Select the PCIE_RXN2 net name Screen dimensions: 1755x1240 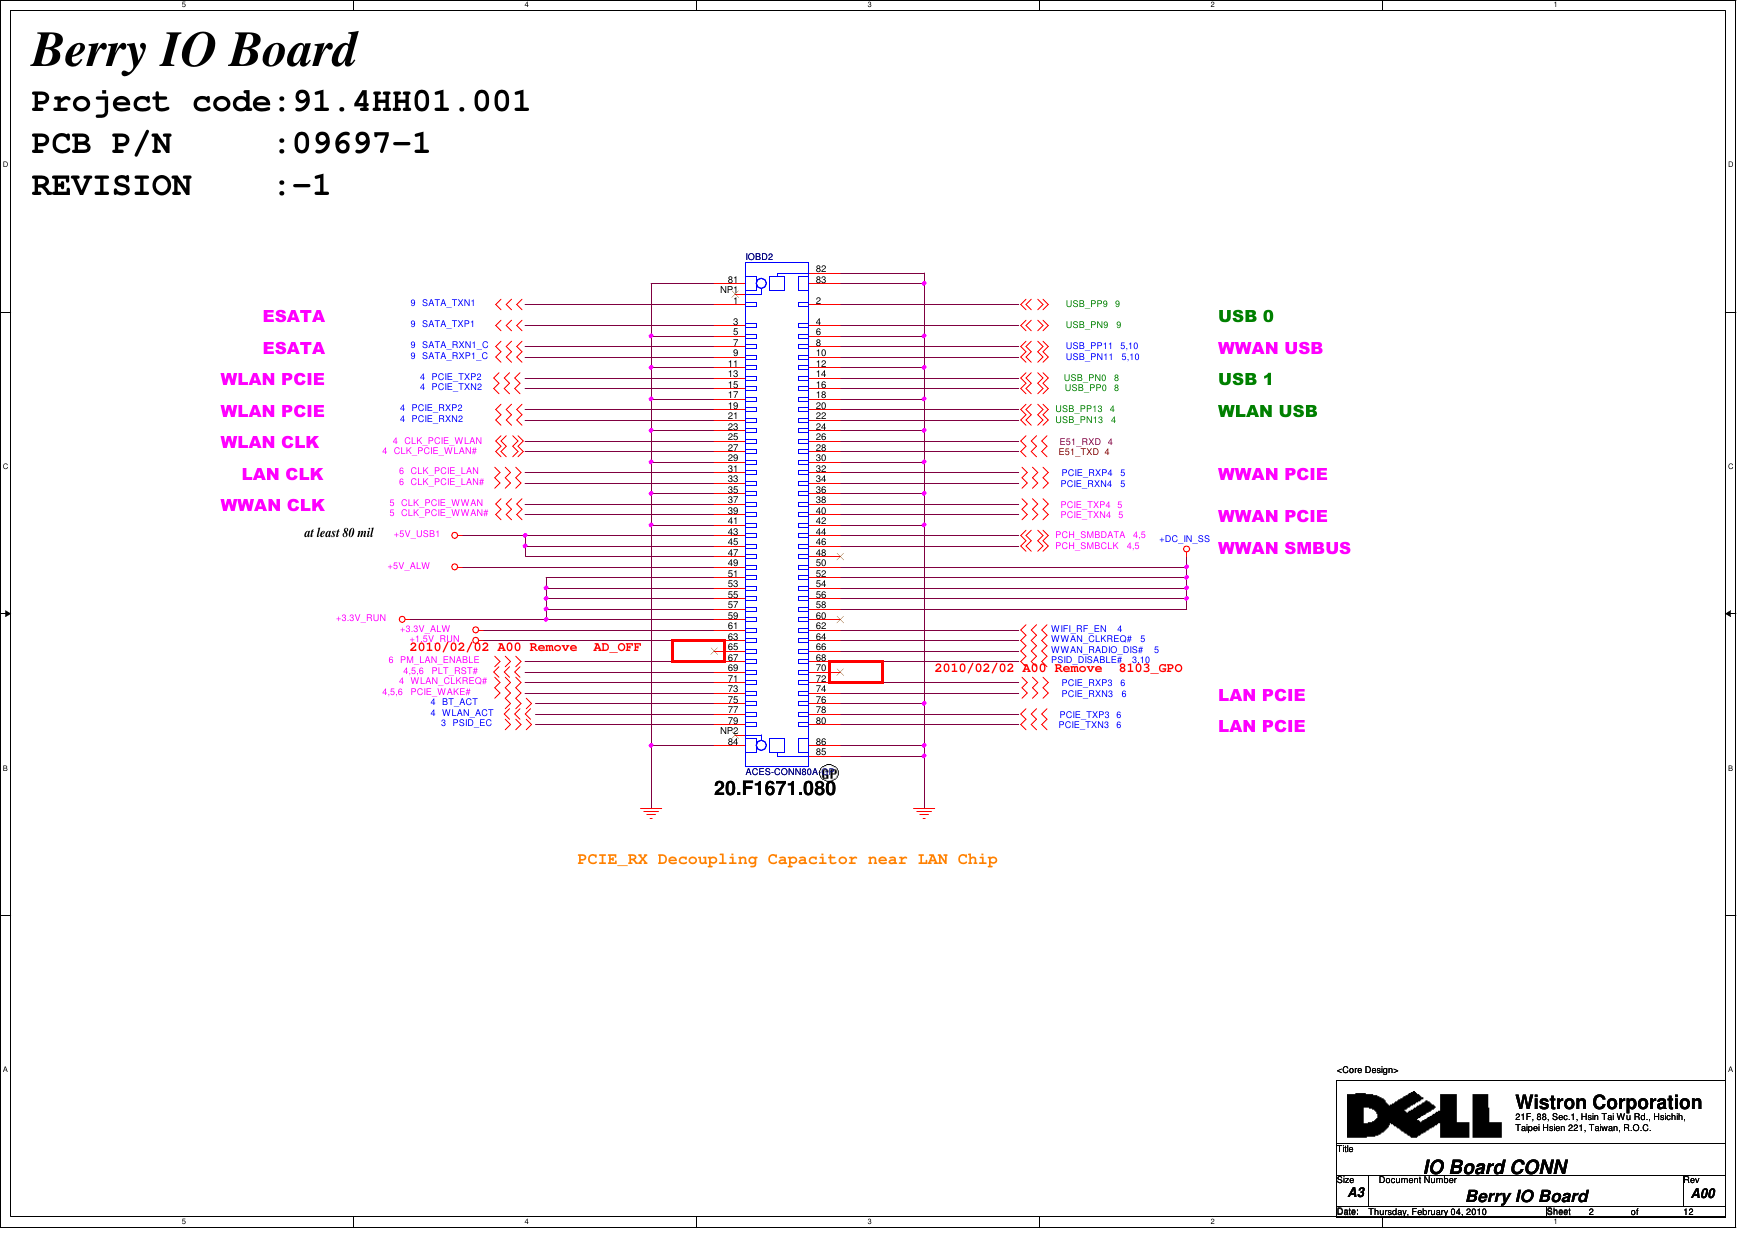(437, 419)
